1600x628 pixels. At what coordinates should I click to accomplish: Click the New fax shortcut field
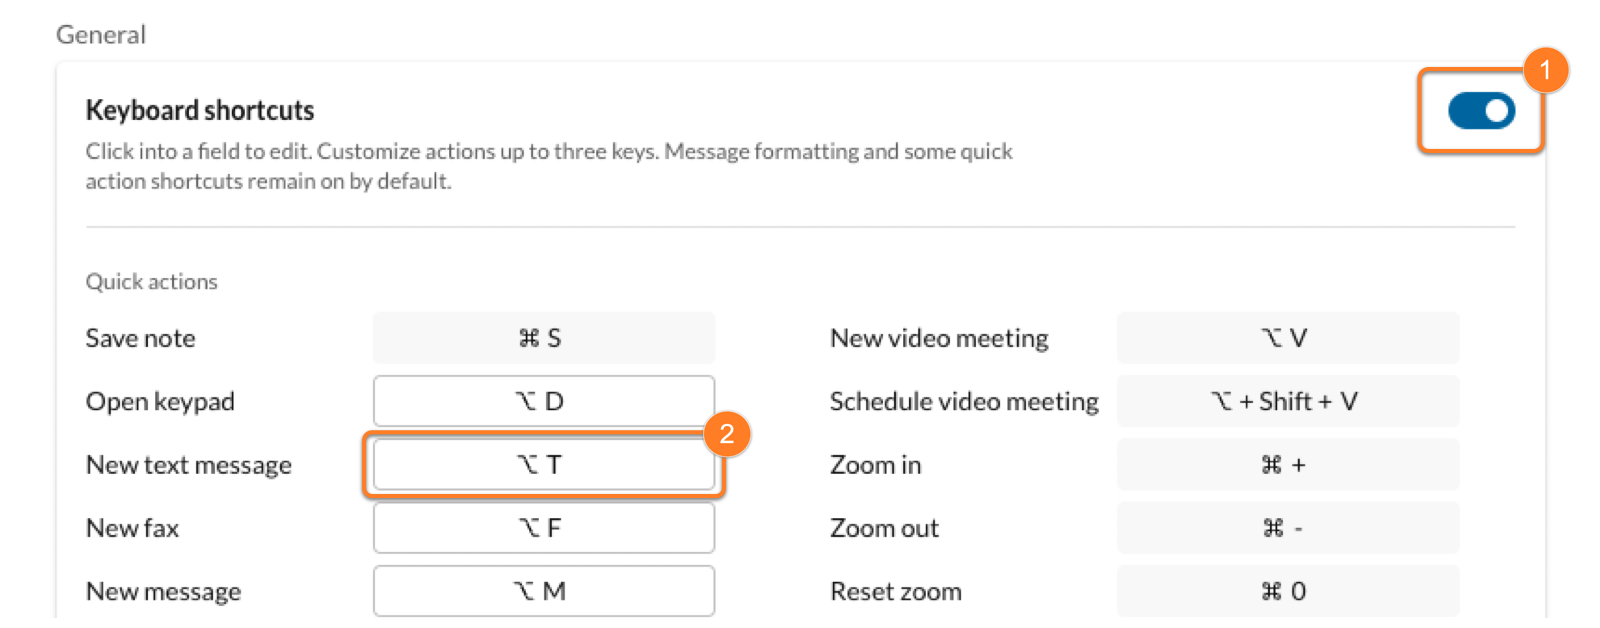[x=543, y=528]
